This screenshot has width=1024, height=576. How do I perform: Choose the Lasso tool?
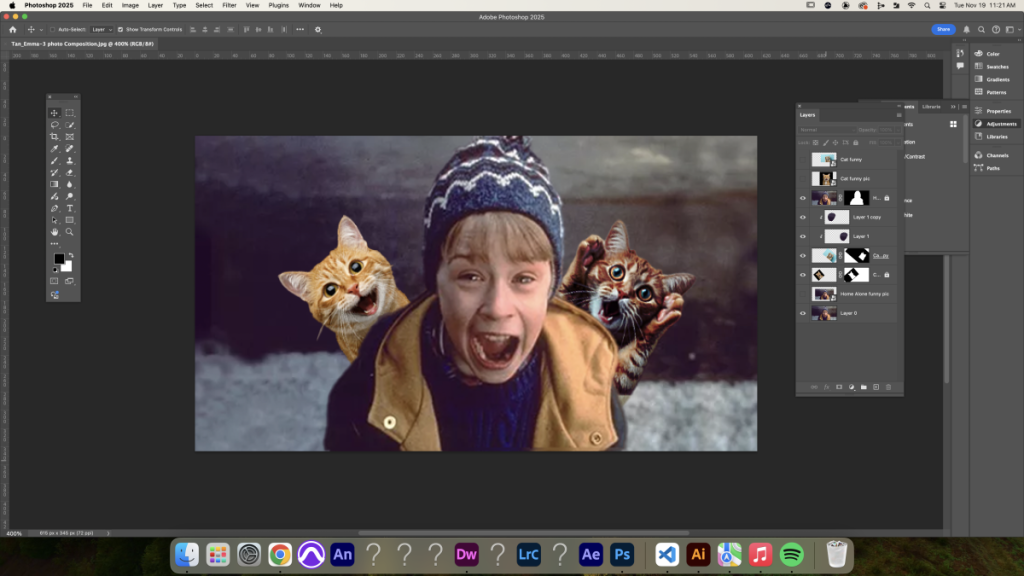point(55,125)
